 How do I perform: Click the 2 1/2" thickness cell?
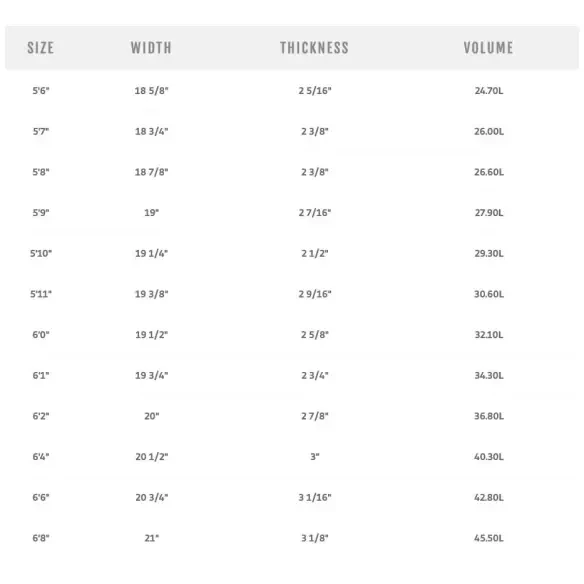tap(315, 253)
